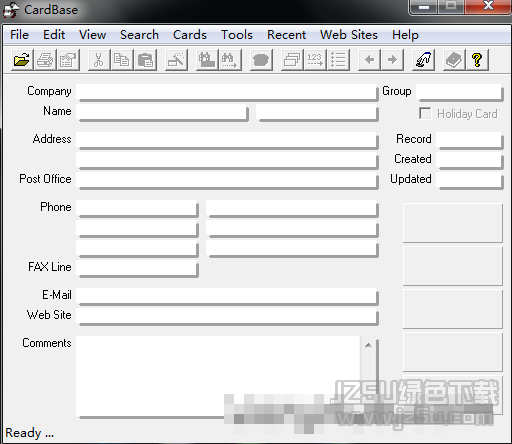Click the print toolbar icon

[45, 60]
